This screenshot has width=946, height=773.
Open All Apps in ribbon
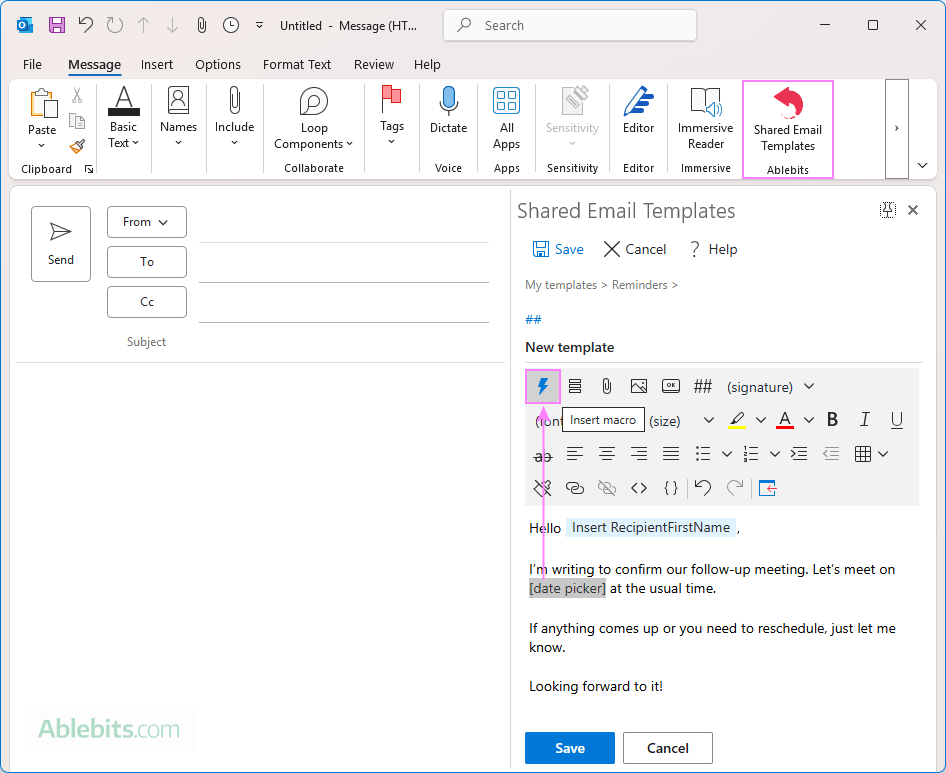tap(506, 118)
